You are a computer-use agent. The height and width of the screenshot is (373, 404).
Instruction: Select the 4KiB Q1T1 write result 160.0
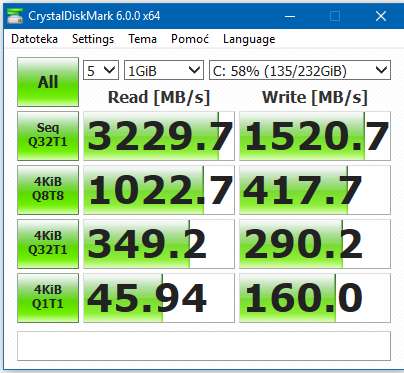[315, 298]
